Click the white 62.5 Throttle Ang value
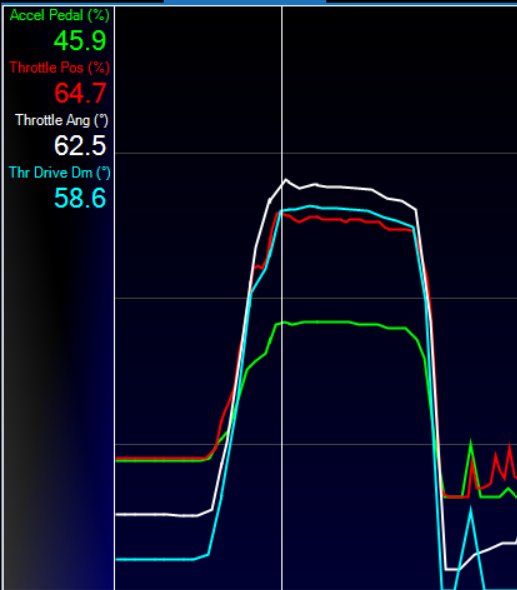The image size is (517, 590). (x=80, y=146)
